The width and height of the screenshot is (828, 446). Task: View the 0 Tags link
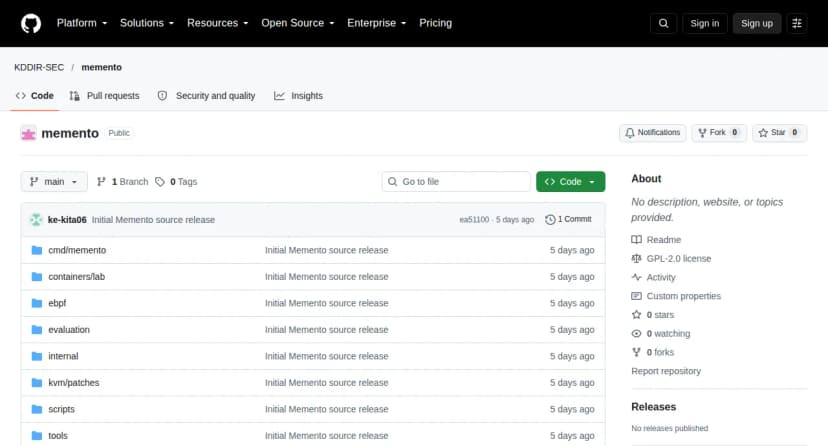[176, 182]
